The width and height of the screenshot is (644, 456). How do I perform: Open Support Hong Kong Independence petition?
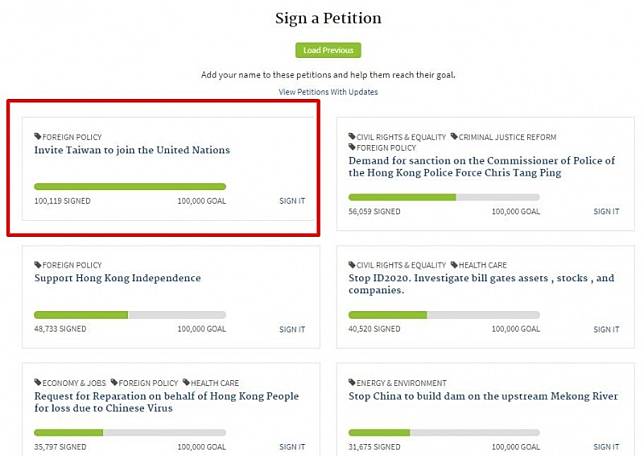tap(117, 278)
